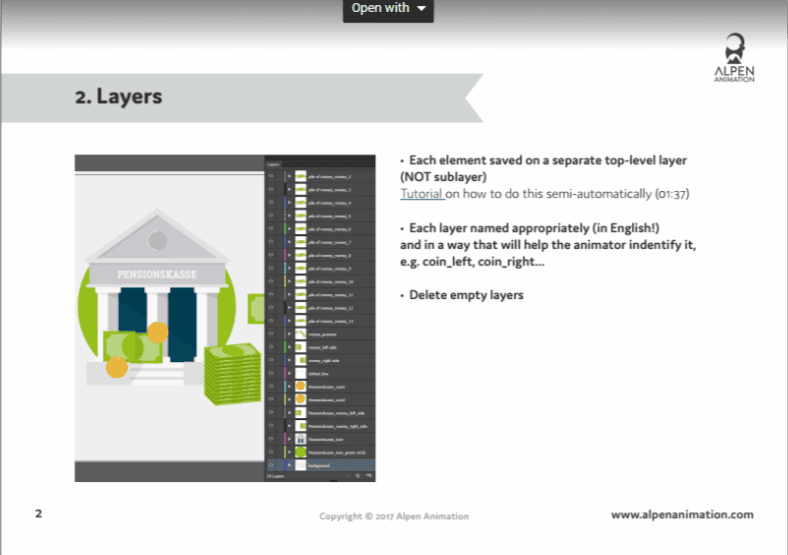Click the Alpen Animation logo
Image resolution: width=788 pixels, height=555 pixels.
tap(735, 60)
